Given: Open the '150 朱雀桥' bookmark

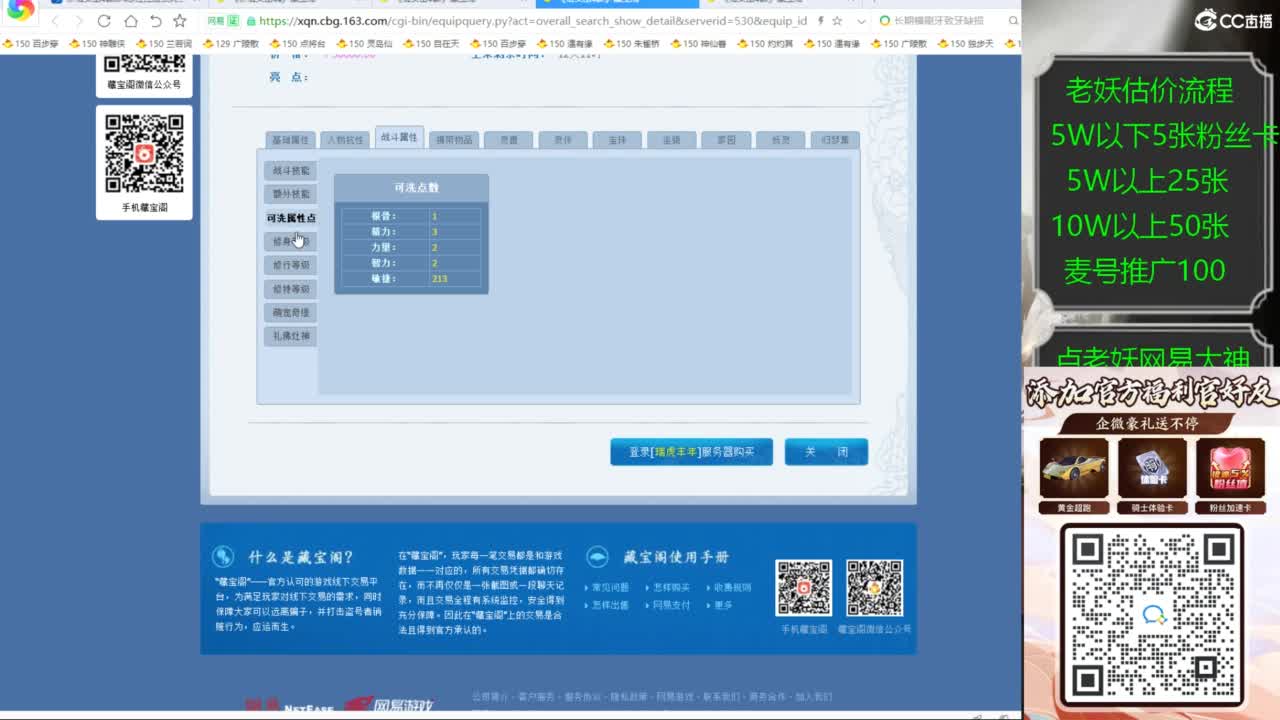Looking at the screenshot, I should pos(632,44).
